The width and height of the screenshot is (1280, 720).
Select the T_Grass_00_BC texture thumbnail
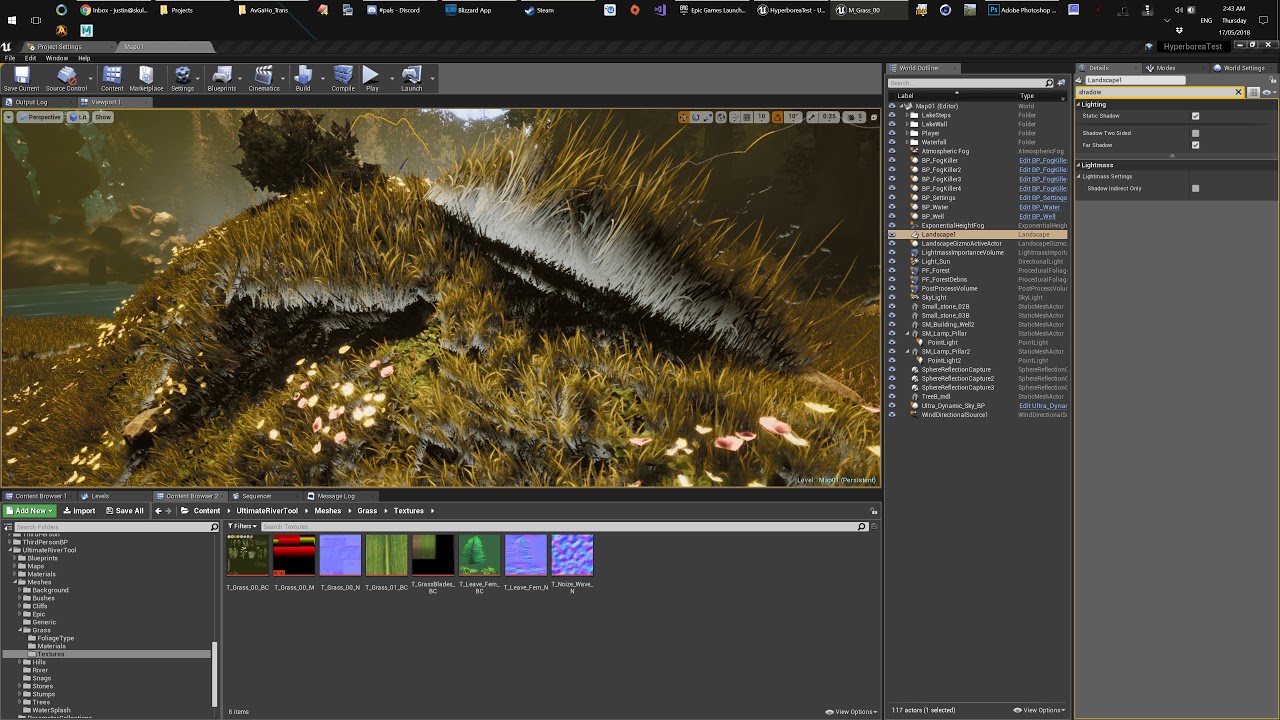click(x=248, y=555)
